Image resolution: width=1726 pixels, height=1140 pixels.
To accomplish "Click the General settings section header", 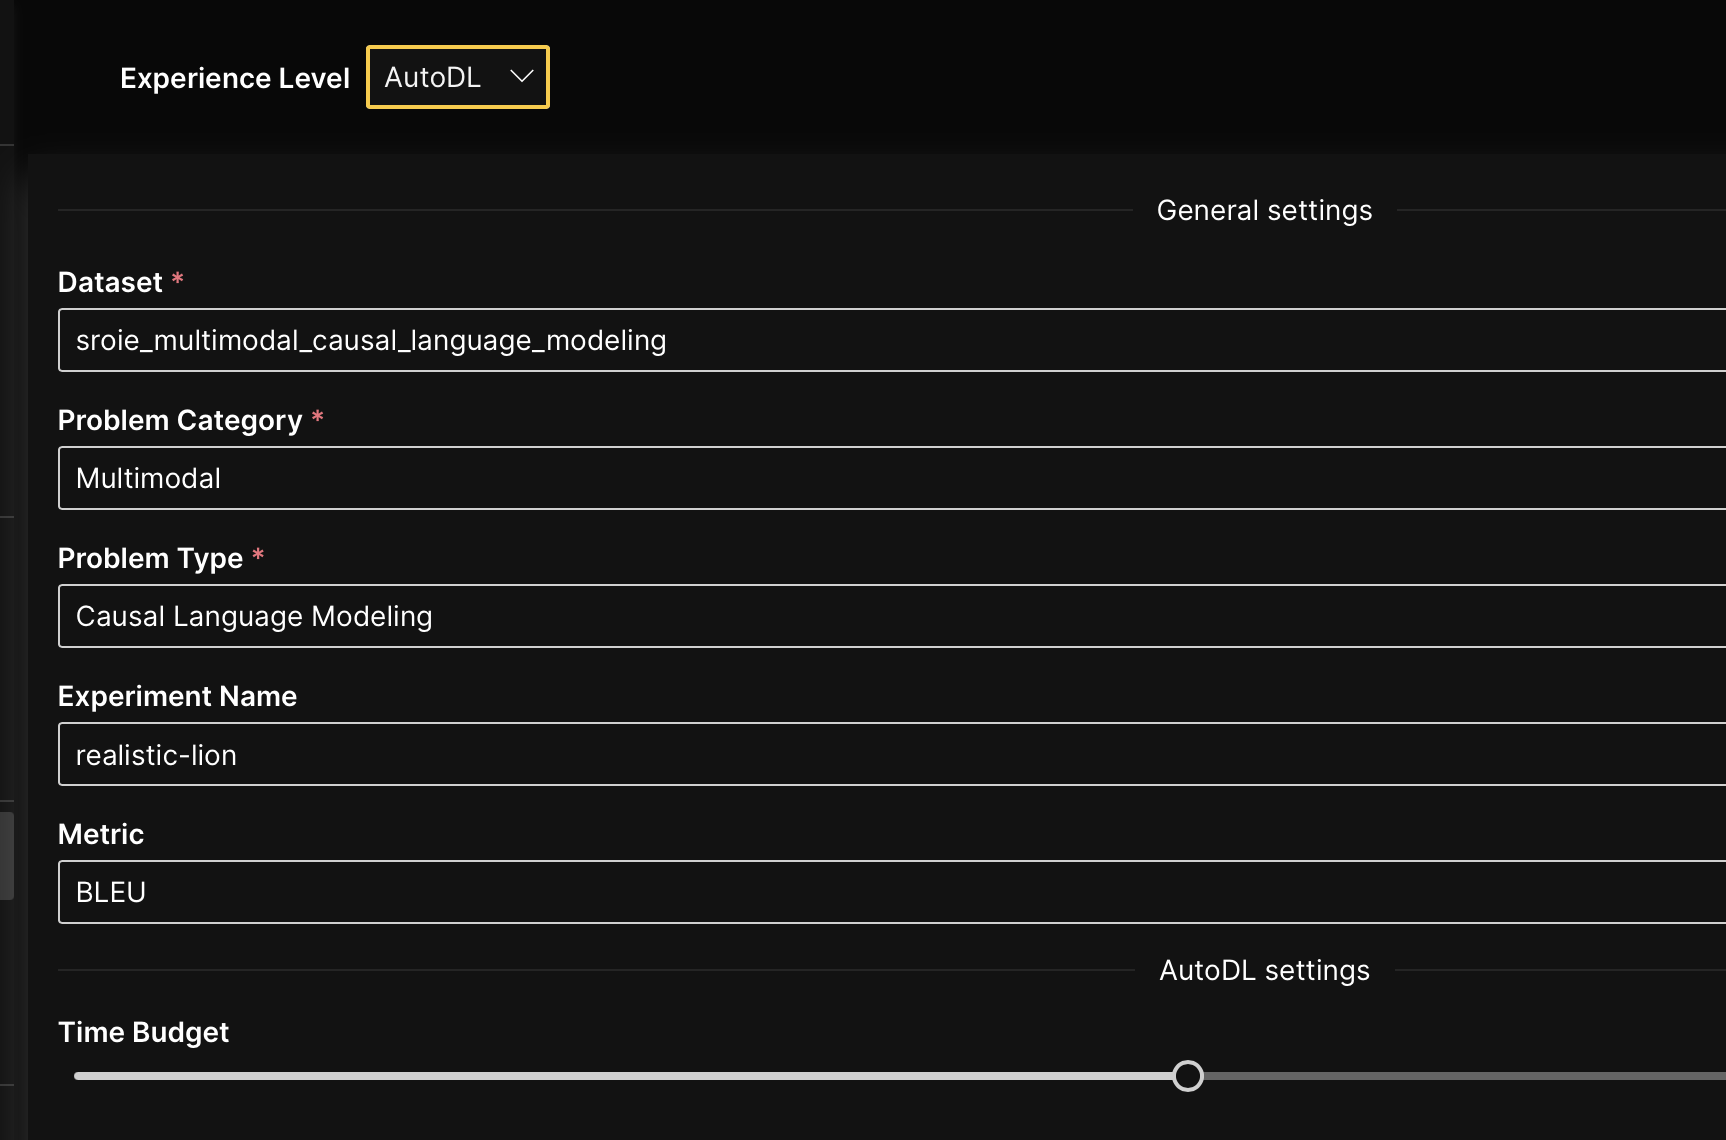I will pyautogui.click(x=1264, y=210).
